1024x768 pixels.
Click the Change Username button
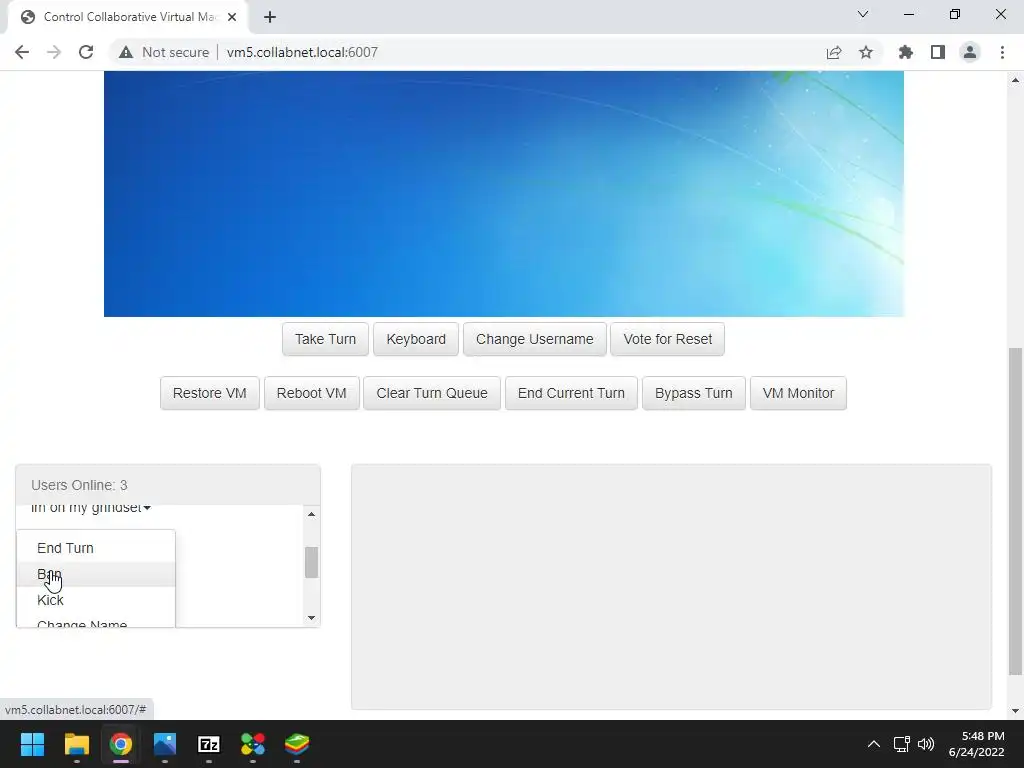coord(535,339)
